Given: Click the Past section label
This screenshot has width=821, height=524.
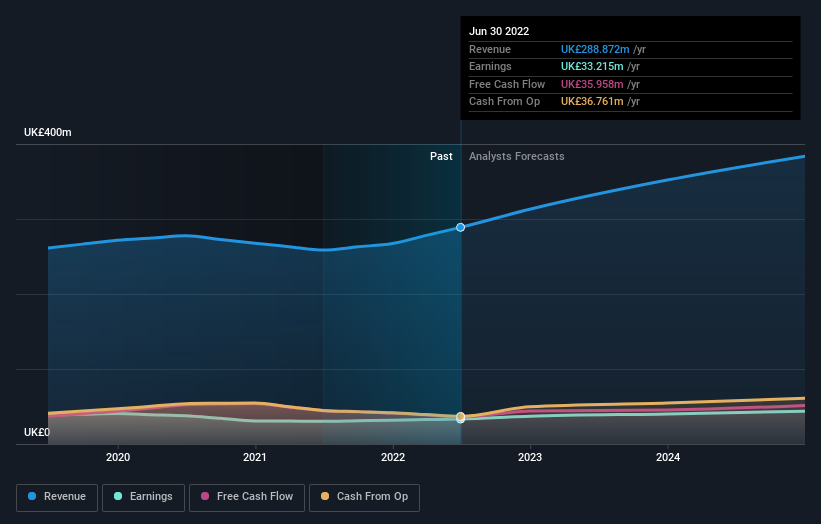Looking at the screenshot, I should (441, 157).
